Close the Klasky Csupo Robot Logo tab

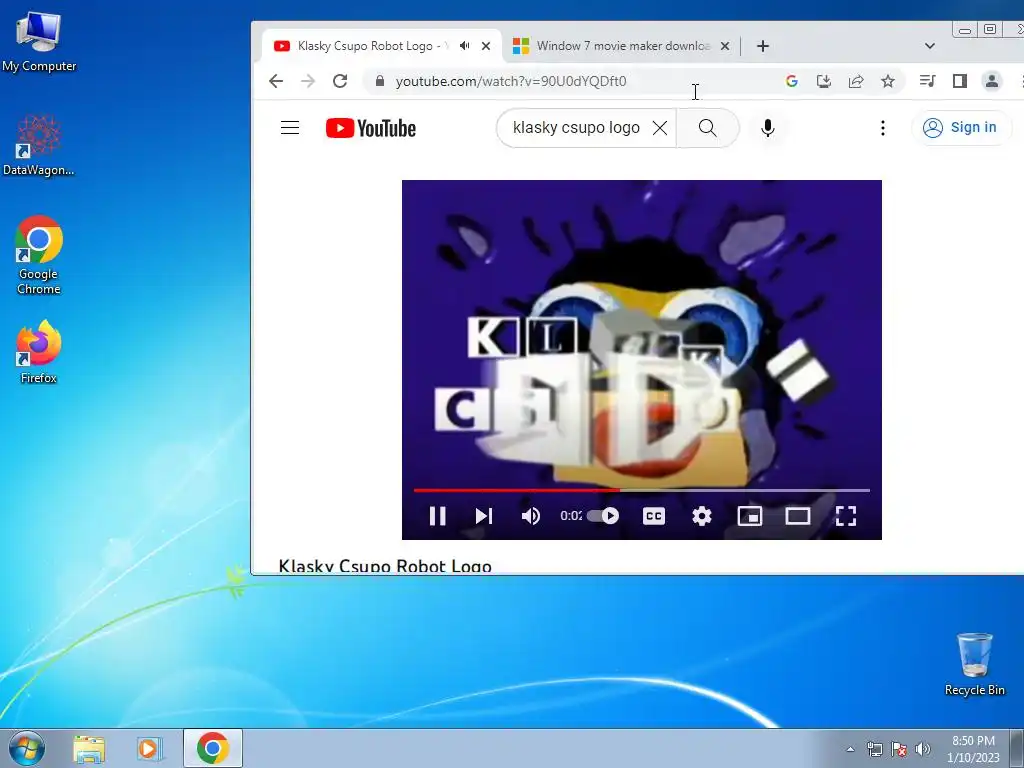(x=486, y=46)
